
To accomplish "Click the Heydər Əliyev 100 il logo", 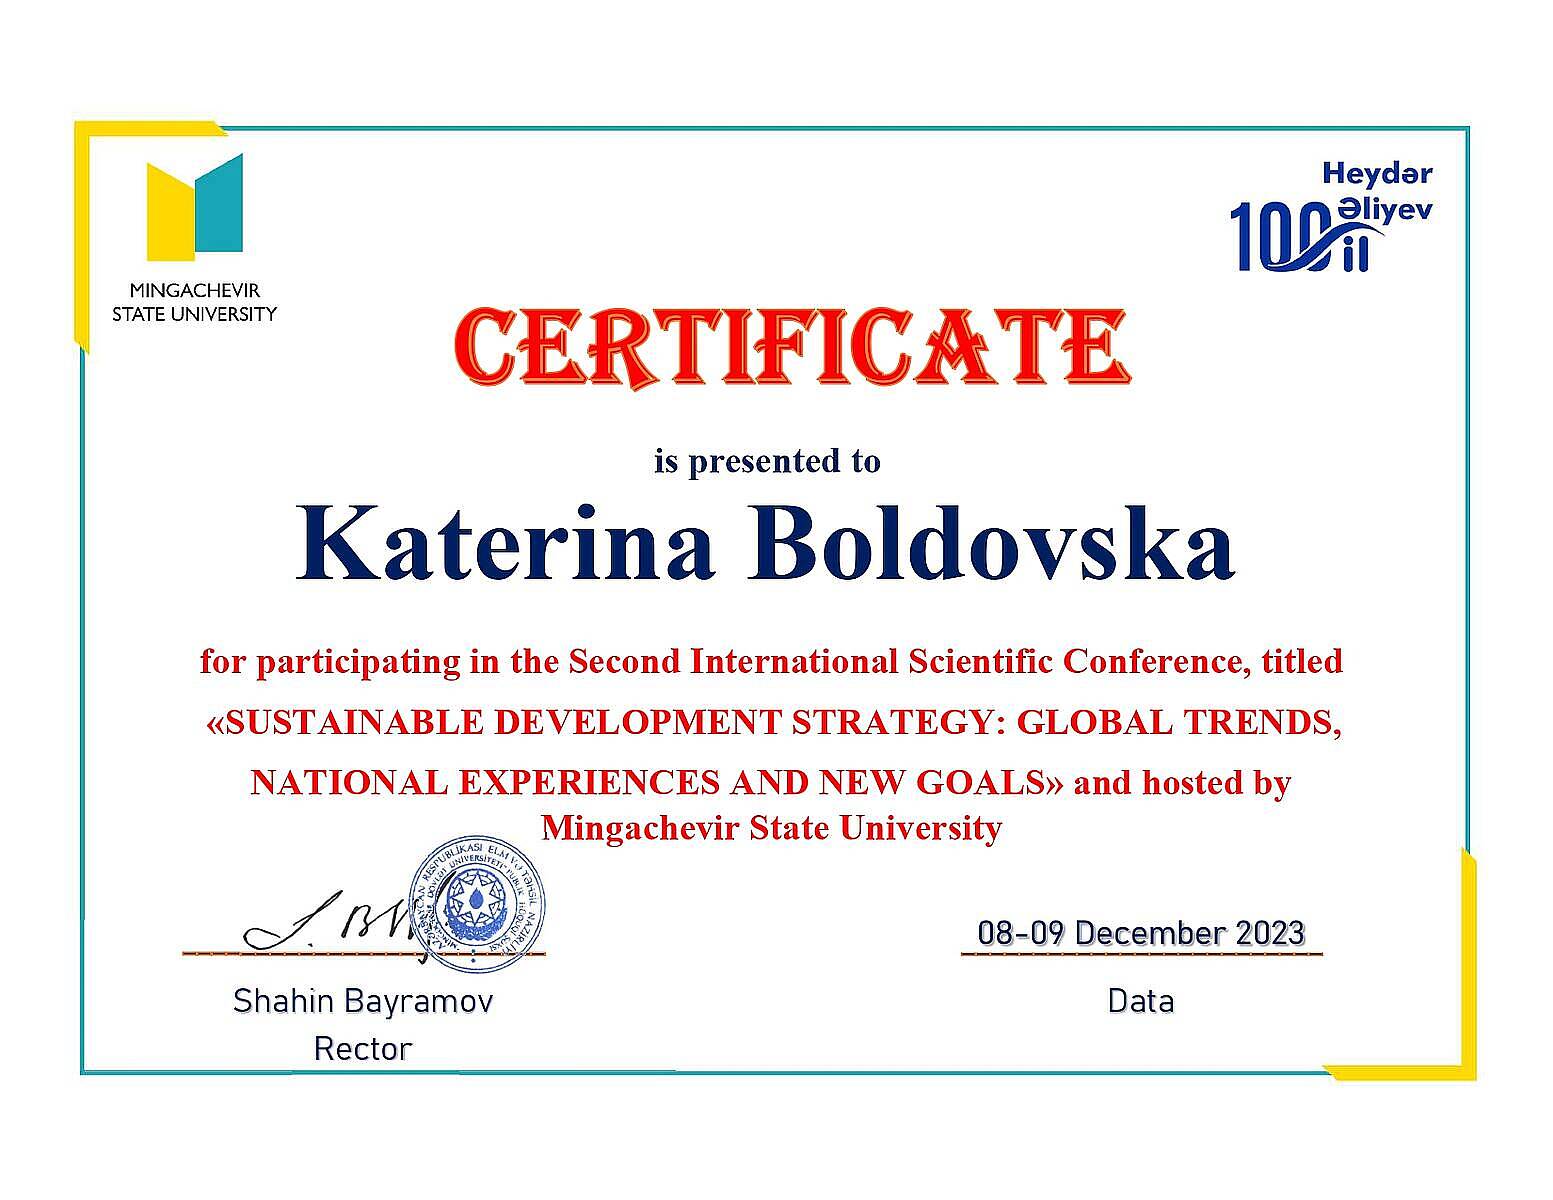I will click(1330, 218).
